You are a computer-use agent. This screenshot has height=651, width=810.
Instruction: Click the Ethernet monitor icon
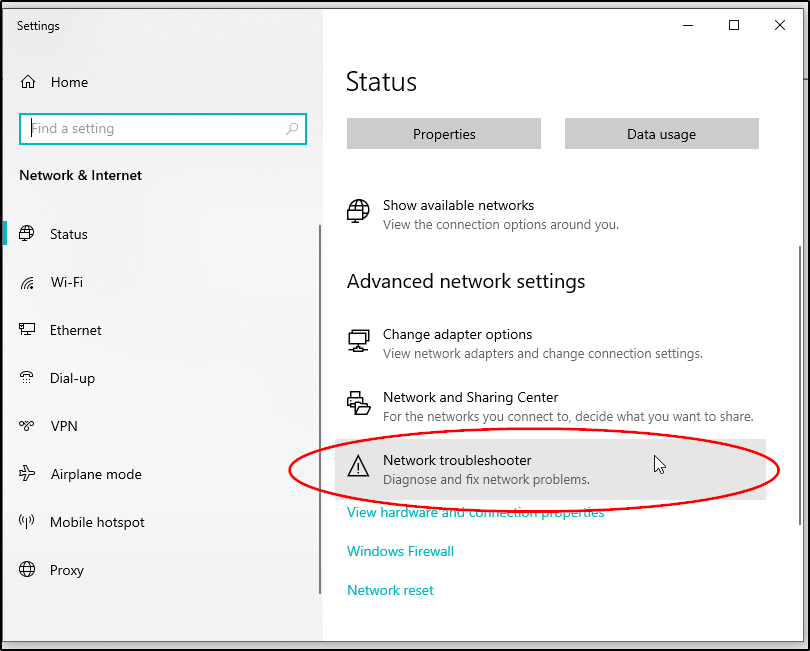pyautogui.click(x=27, y=330)
